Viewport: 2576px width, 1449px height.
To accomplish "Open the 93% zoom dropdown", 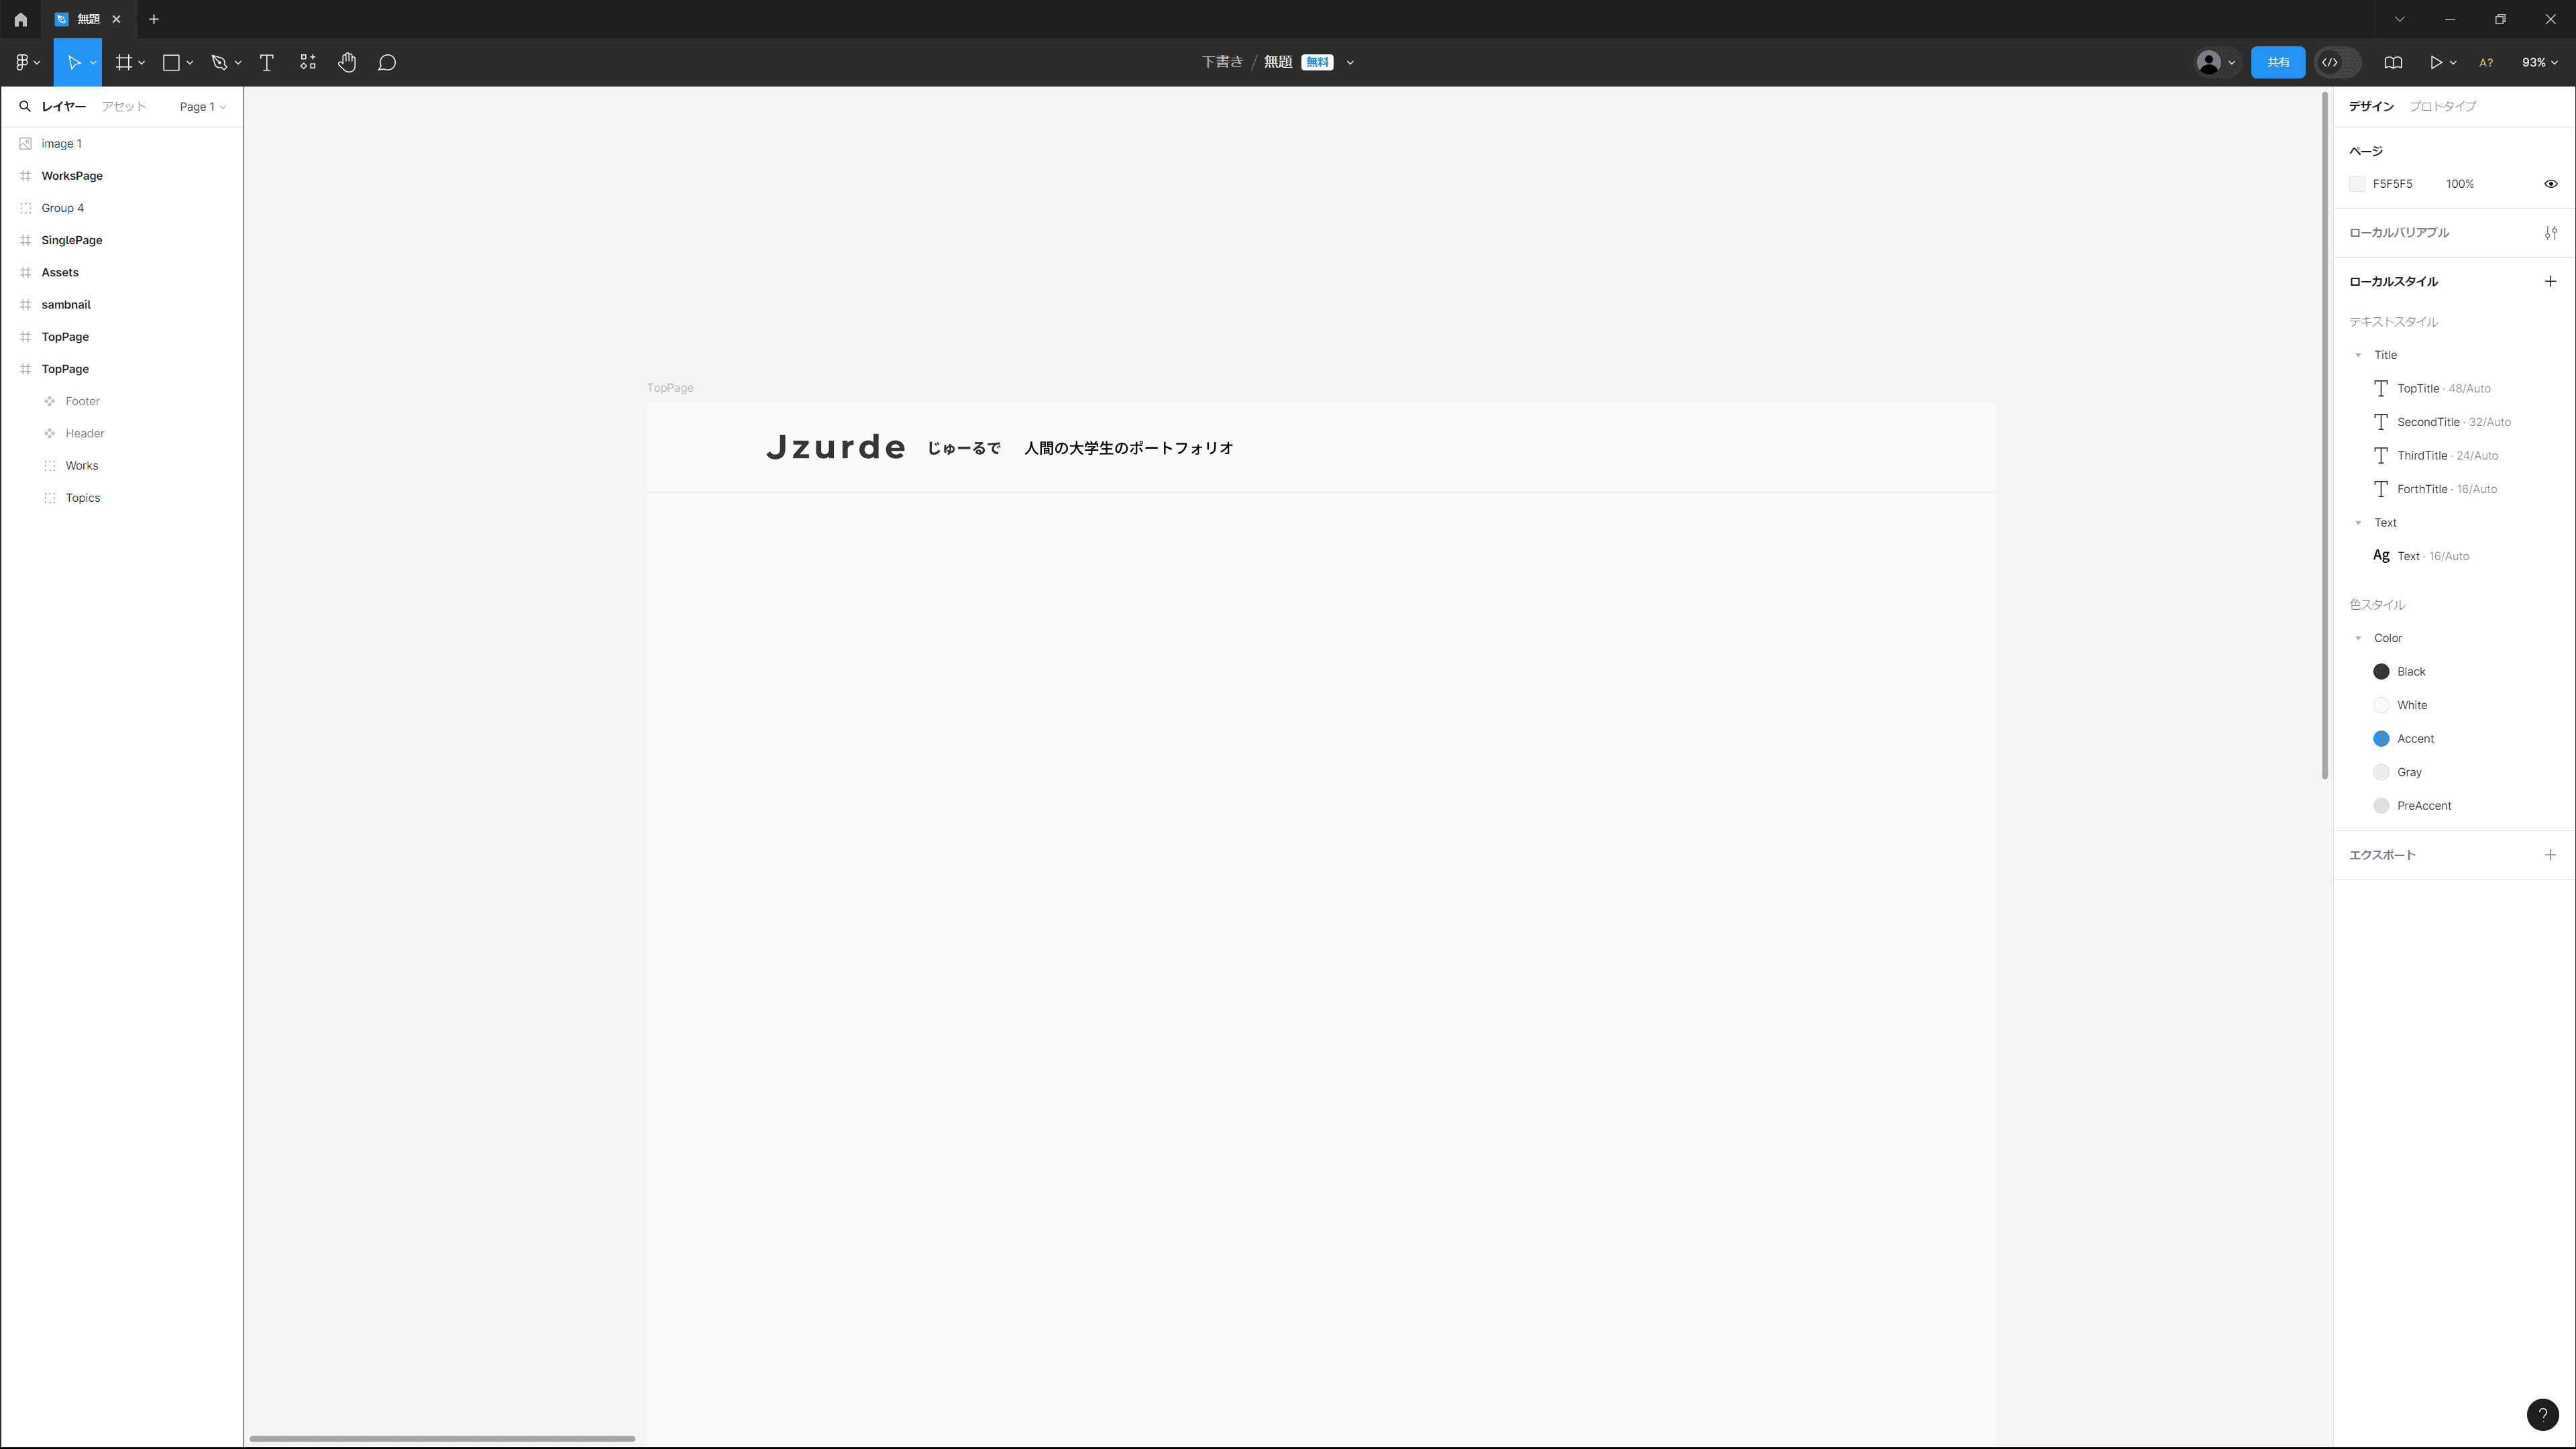I will 2539,62.
